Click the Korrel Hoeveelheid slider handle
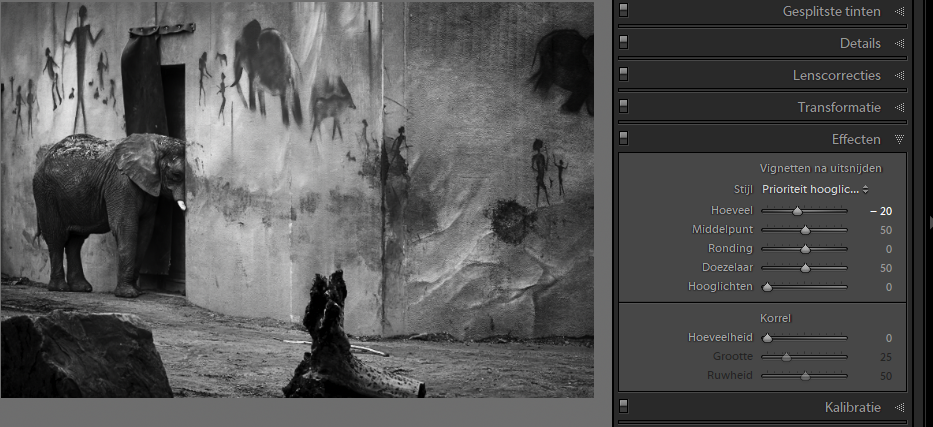This screenshot has width=933, height=427. tap(767, 338)
